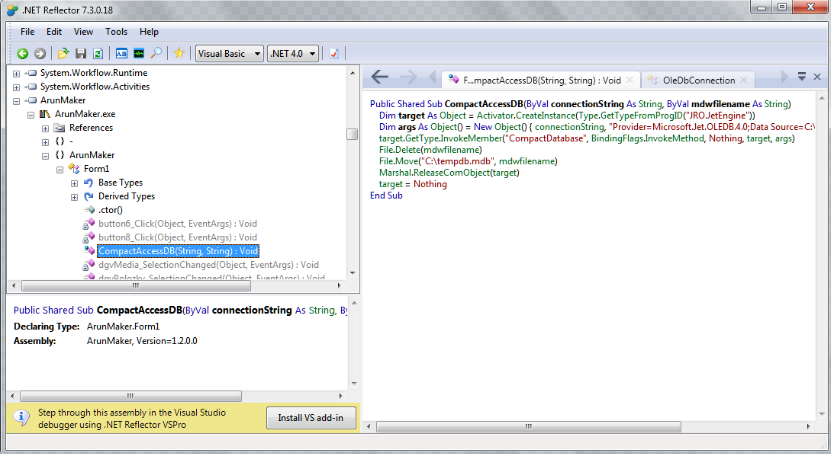
Task: Click the tree panel horizontal scrollbar
Action: [x=136, y=286]
